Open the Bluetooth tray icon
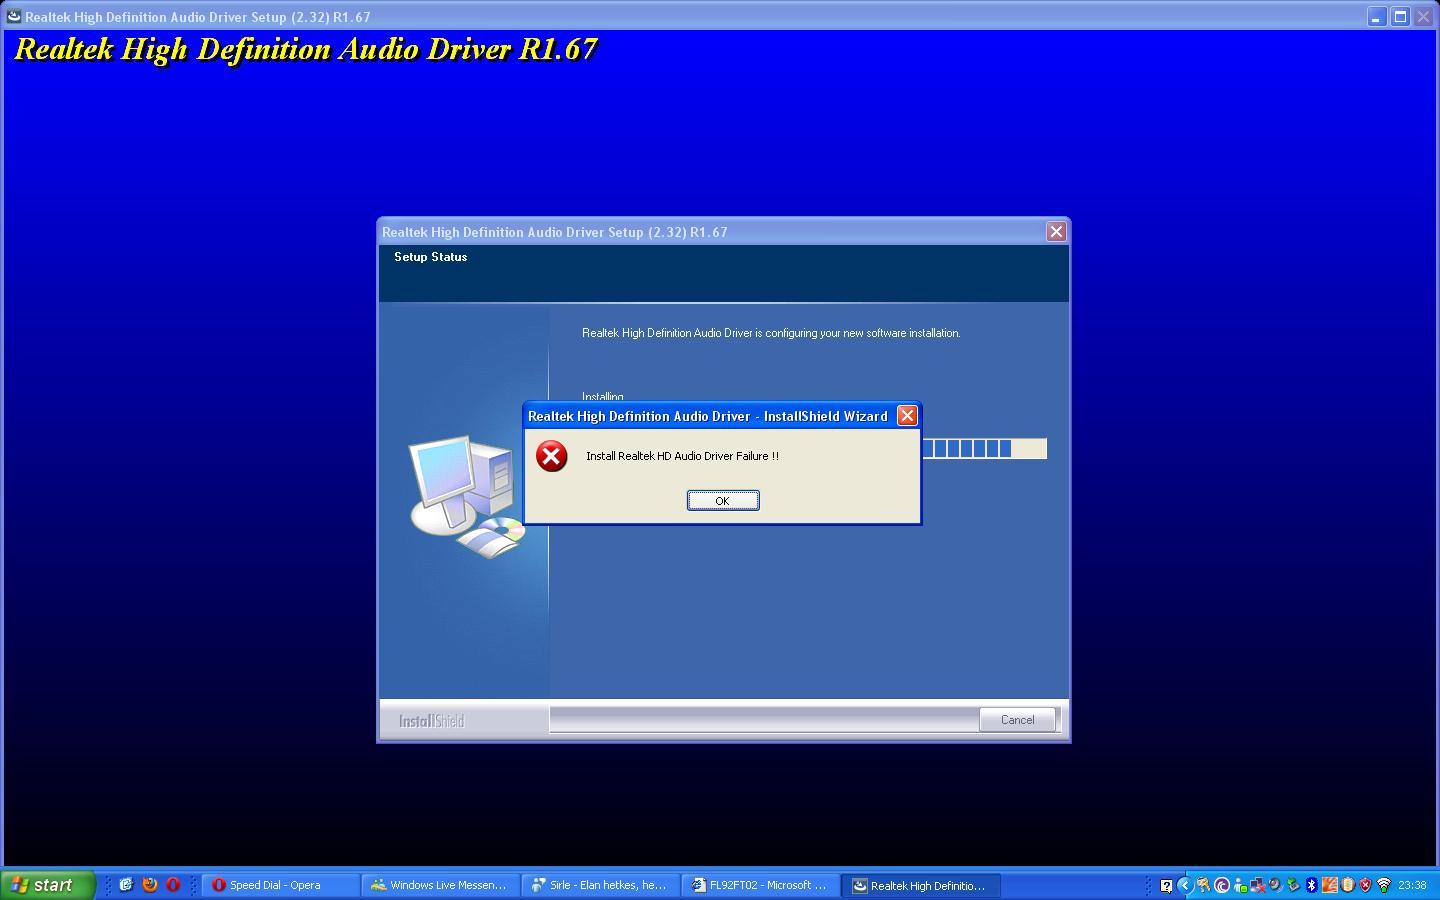The image size is (1440, 900). [x=1312, y=885]
